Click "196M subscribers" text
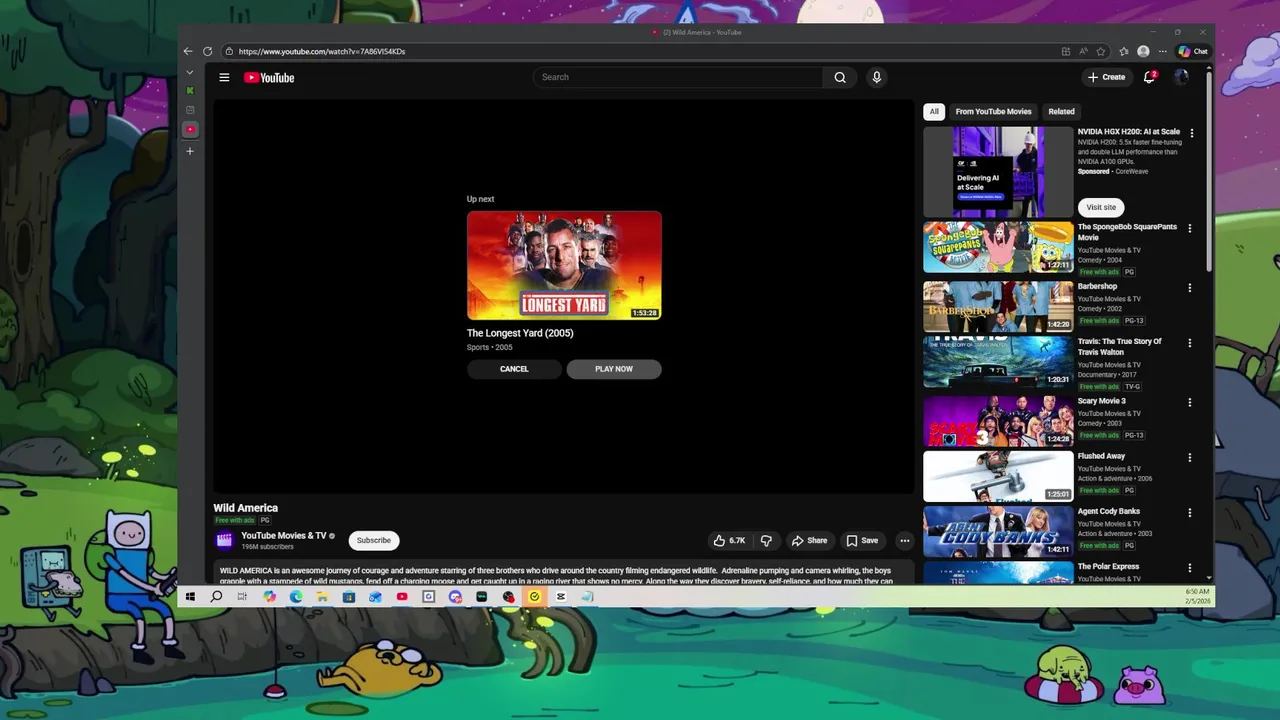This screenshot has width=1280, height=720. tap(267, 547)
